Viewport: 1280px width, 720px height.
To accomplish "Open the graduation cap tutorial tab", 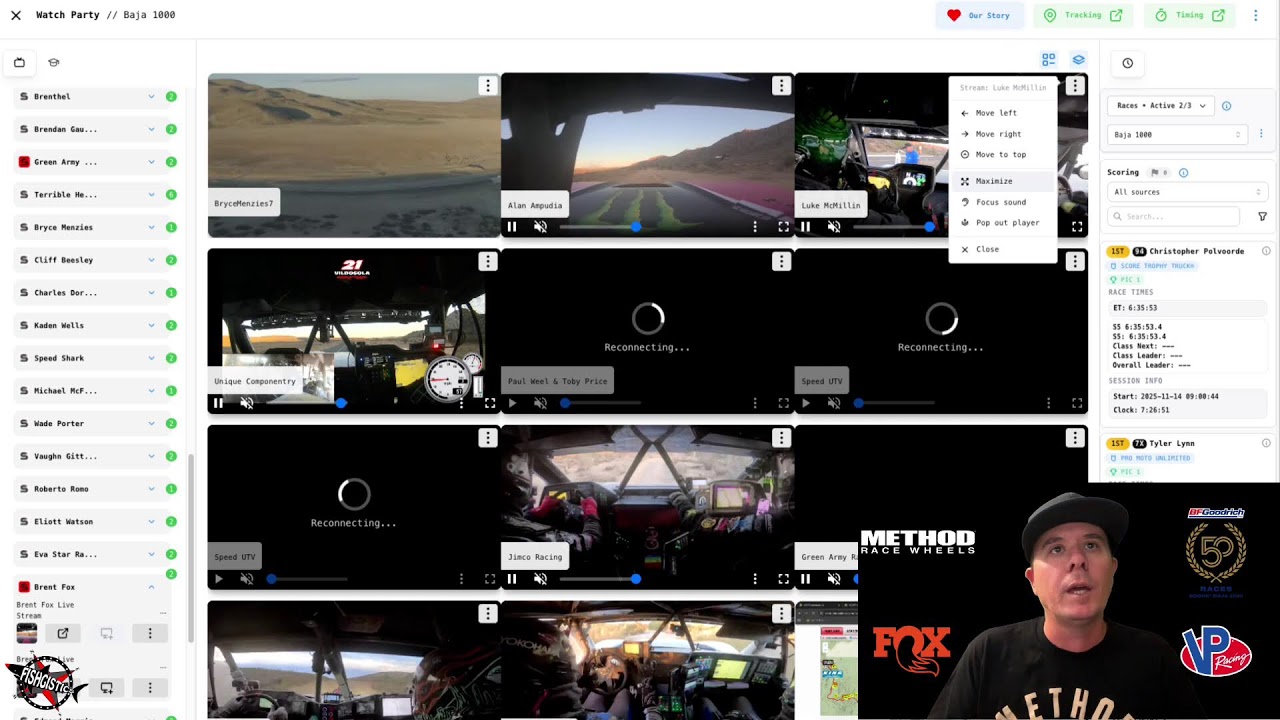I will click(54, 63).
